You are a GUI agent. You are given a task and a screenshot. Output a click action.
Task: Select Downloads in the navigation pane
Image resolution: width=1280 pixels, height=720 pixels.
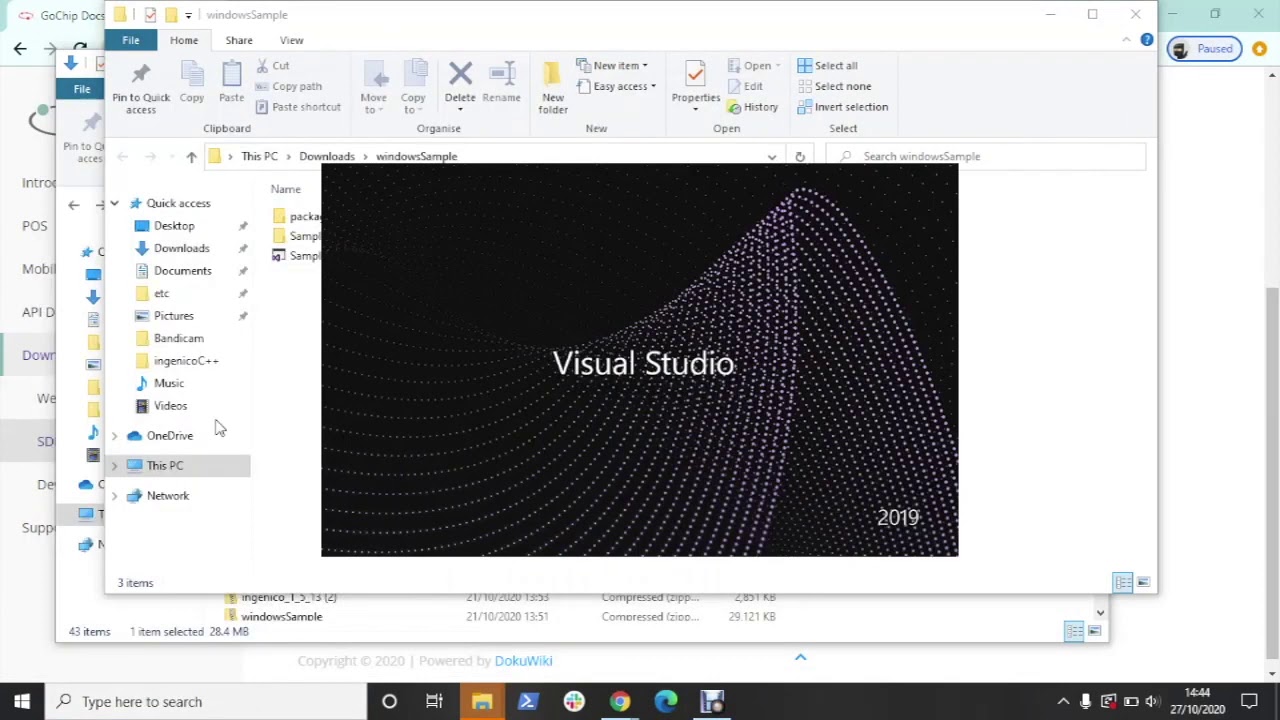(181, 248)
